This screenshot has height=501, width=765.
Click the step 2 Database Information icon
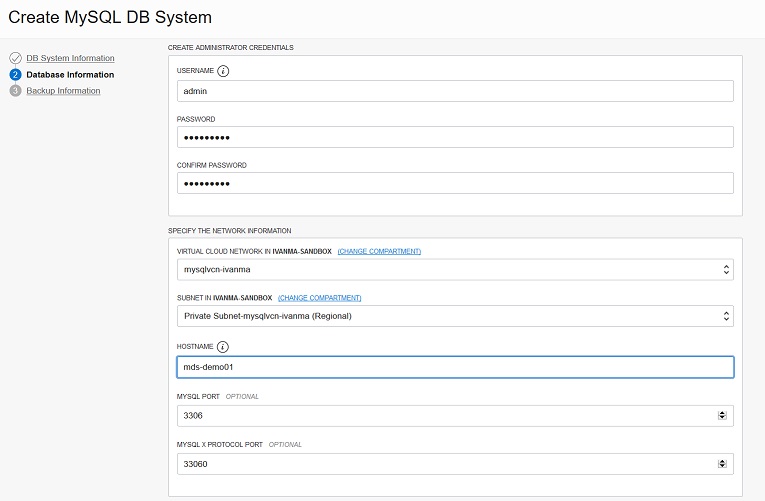pos(15,74)
